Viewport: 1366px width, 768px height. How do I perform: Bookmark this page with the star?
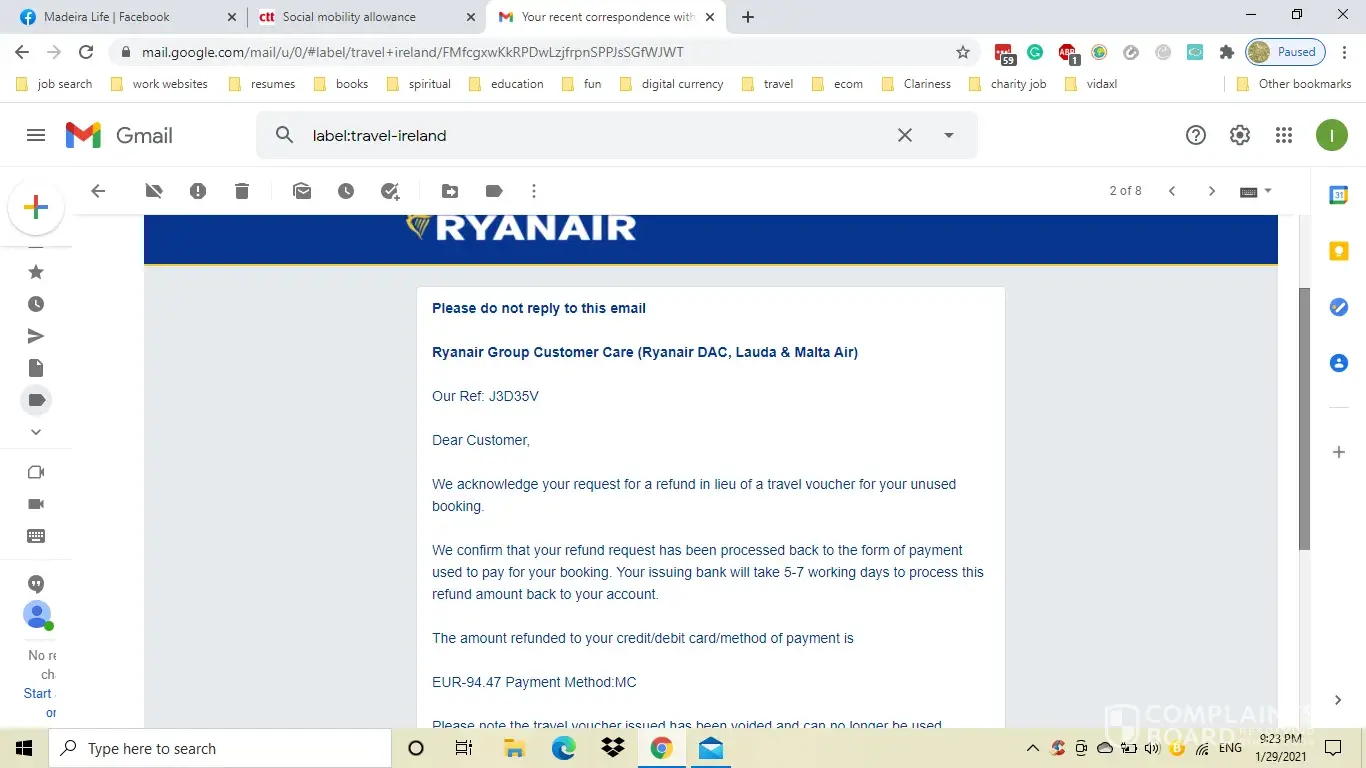[x=963, y=52]
